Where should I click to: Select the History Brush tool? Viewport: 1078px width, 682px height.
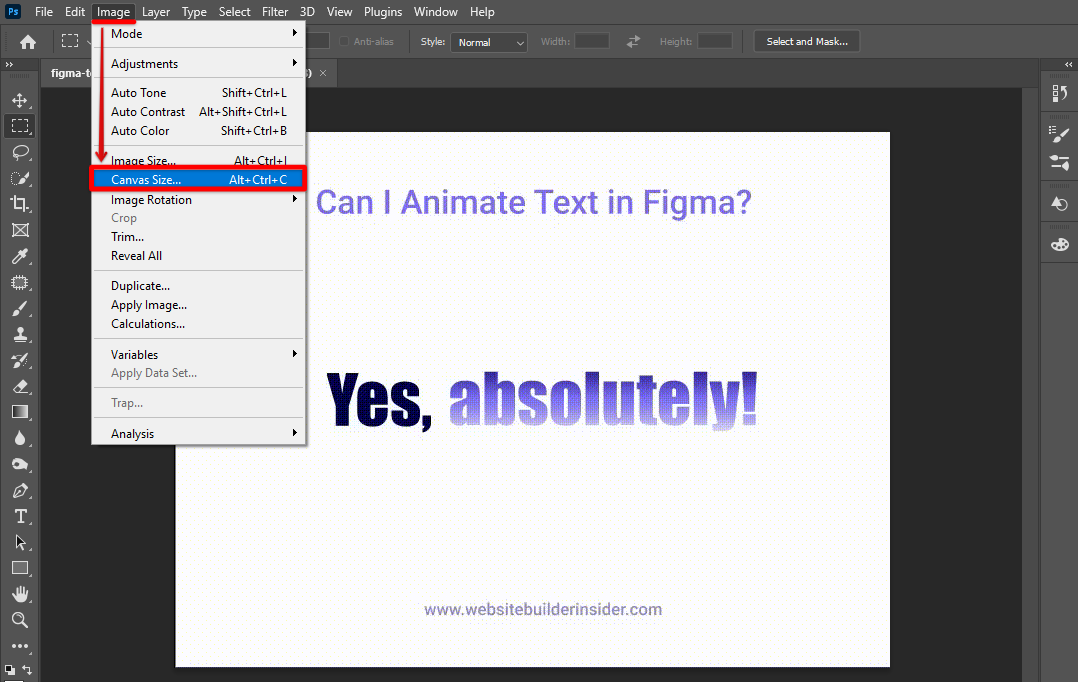20,360
